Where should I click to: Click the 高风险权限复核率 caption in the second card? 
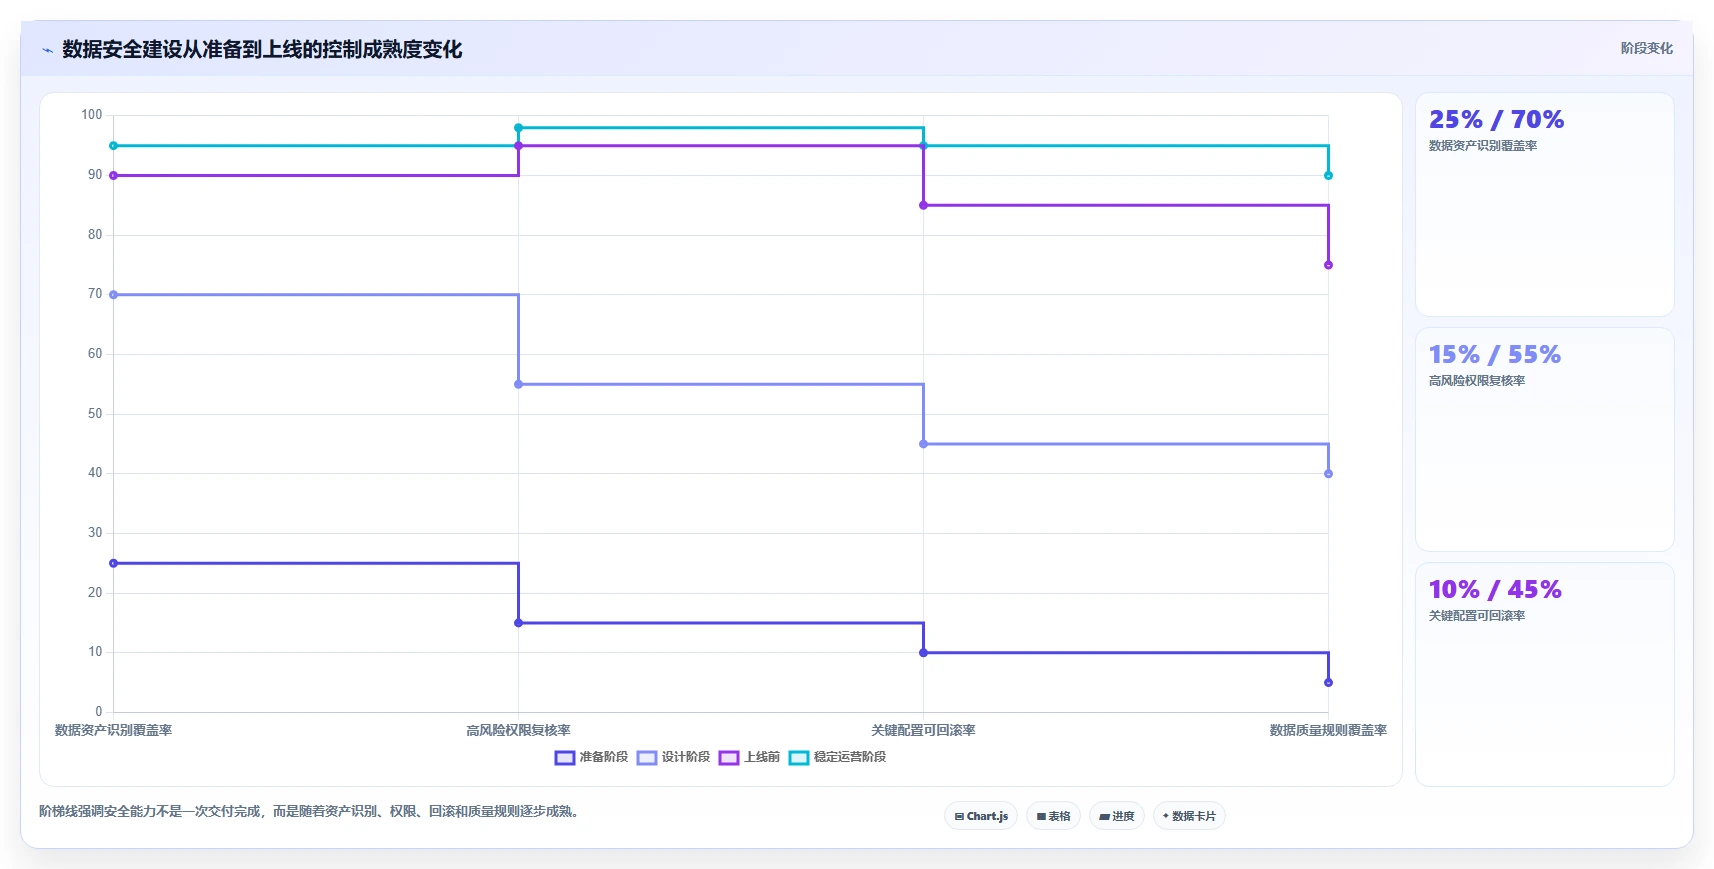point(1477,381)
